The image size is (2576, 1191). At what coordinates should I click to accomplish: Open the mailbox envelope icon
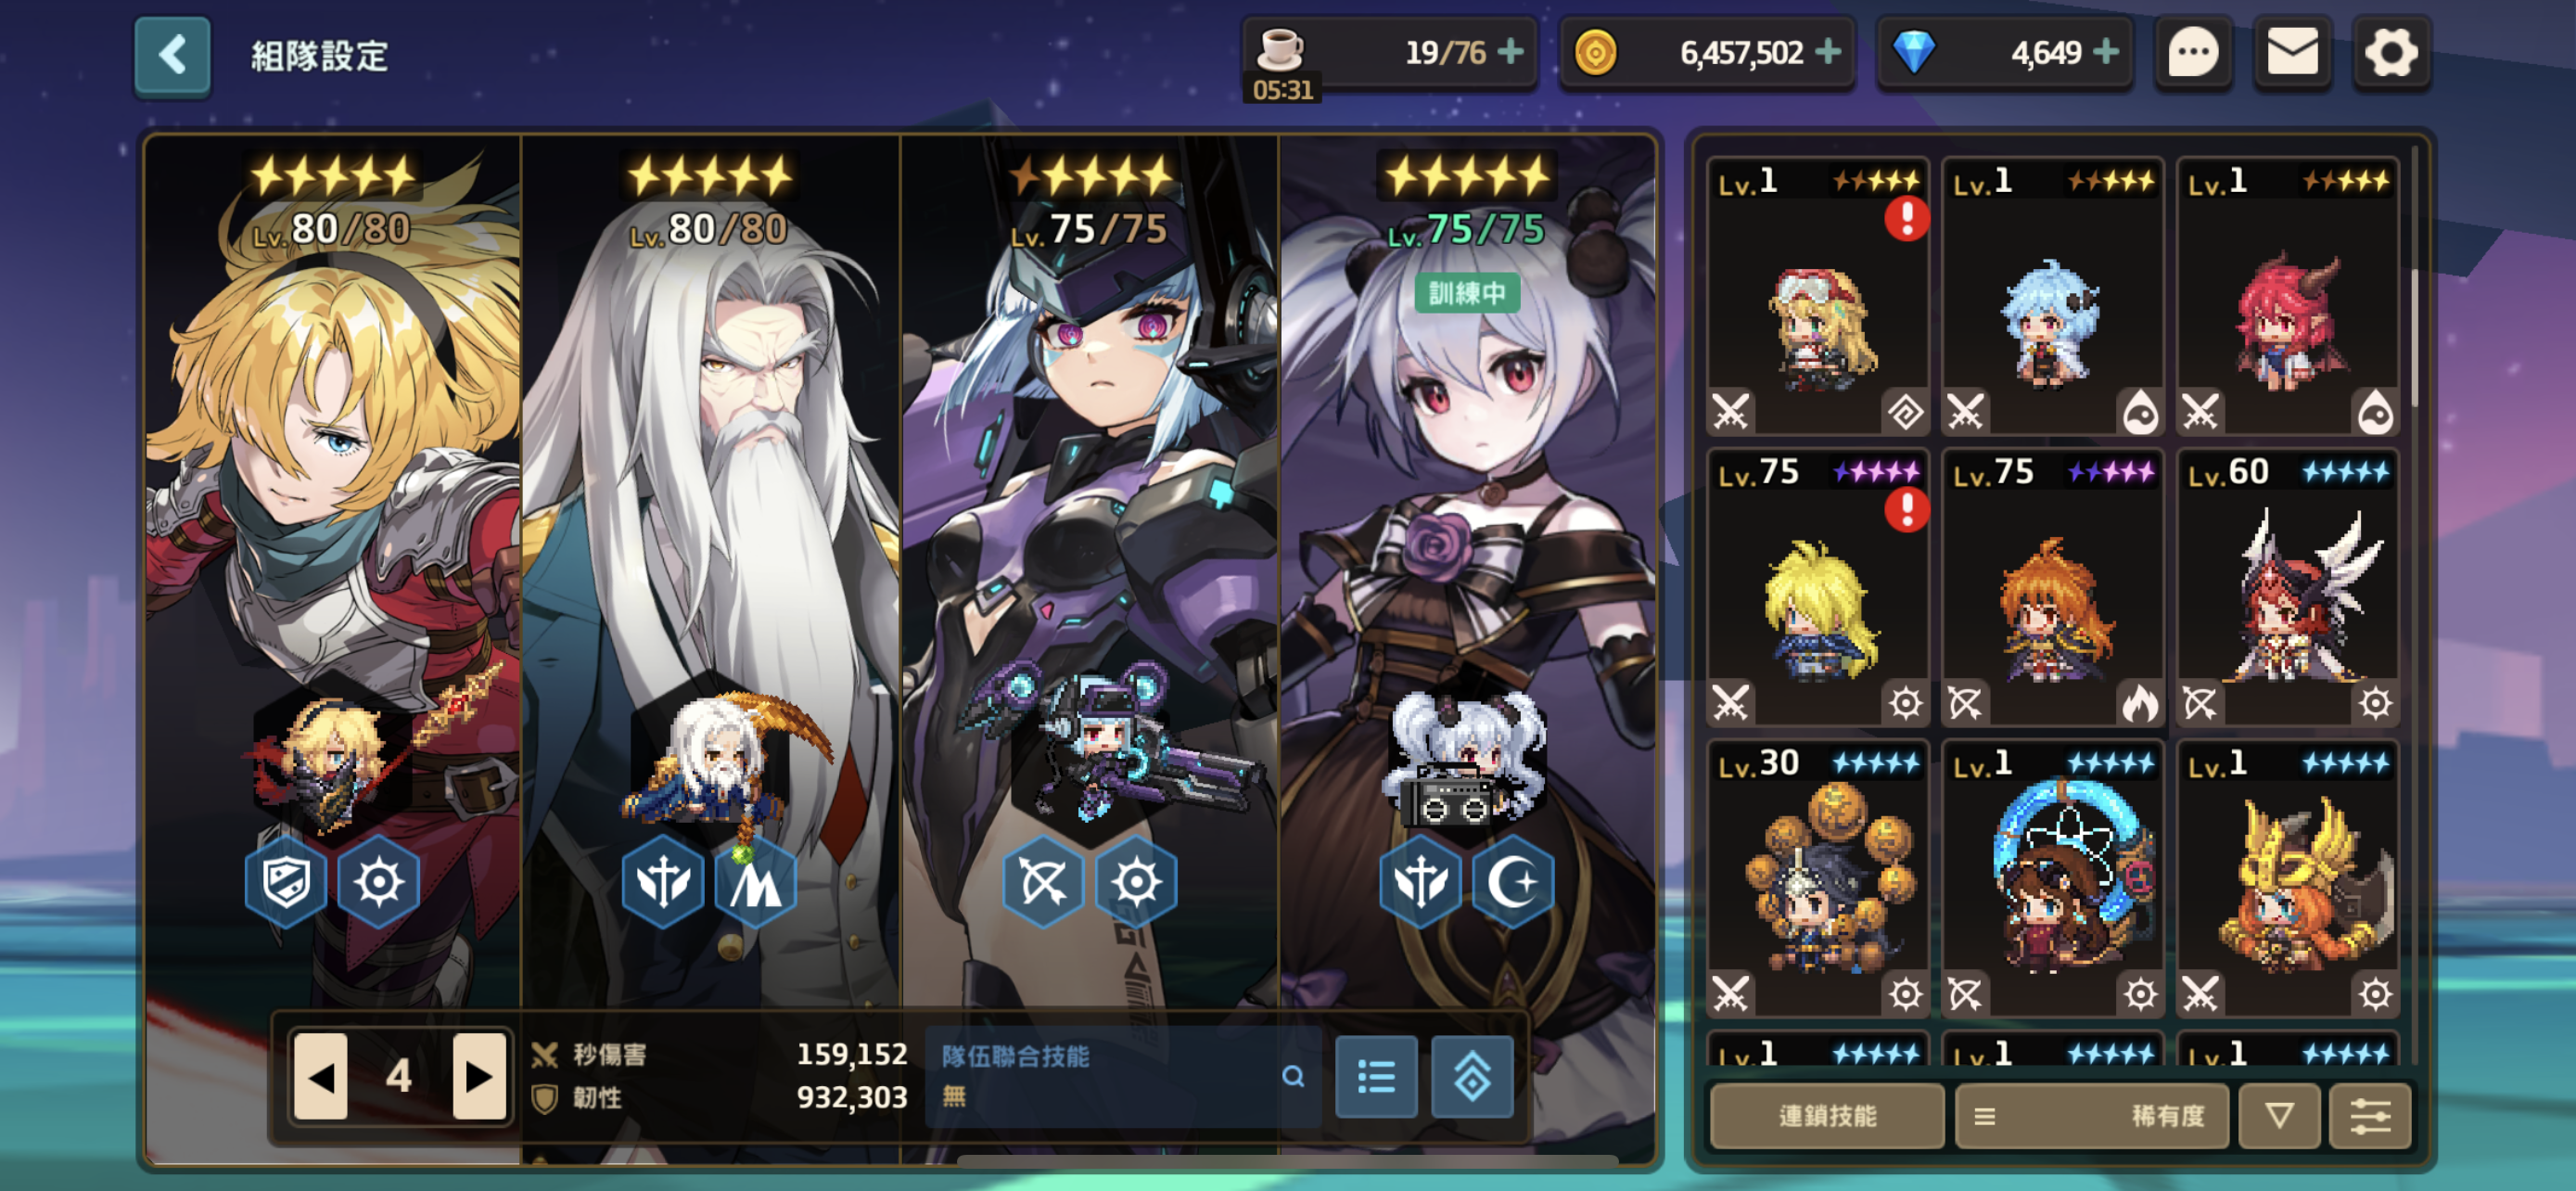(x=2292, y=53)
